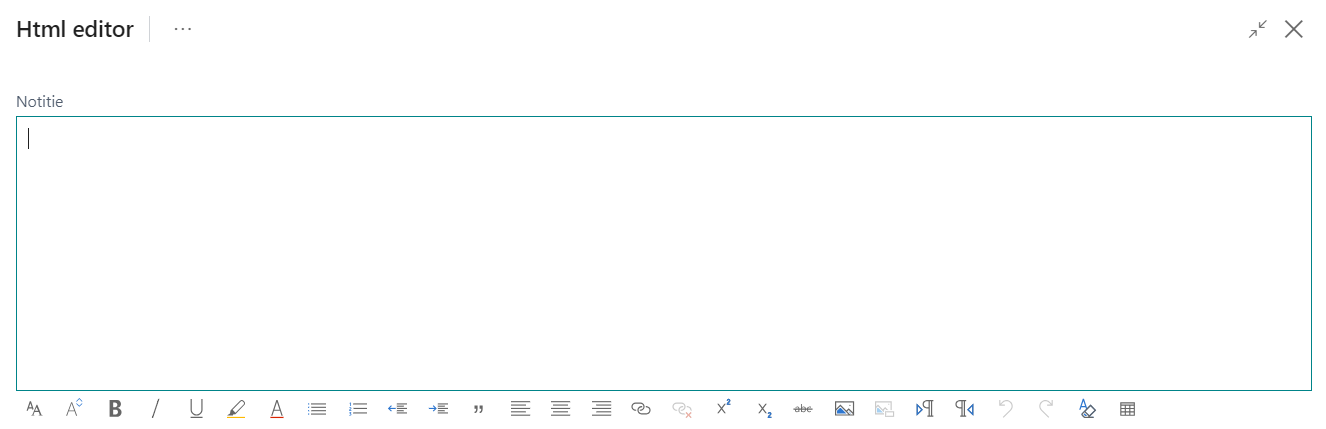Insert an image into the note
The width and height of the screenshot is (1326, 429).
[844, 408]
